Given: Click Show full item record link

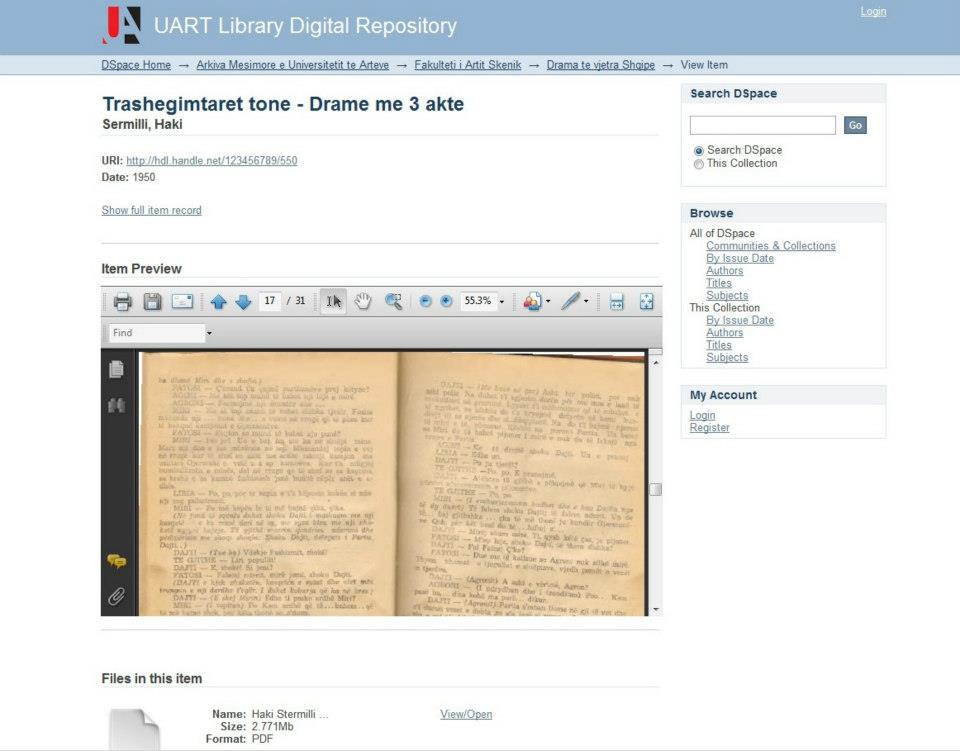Looking at the screenshot, I should 151,210.
